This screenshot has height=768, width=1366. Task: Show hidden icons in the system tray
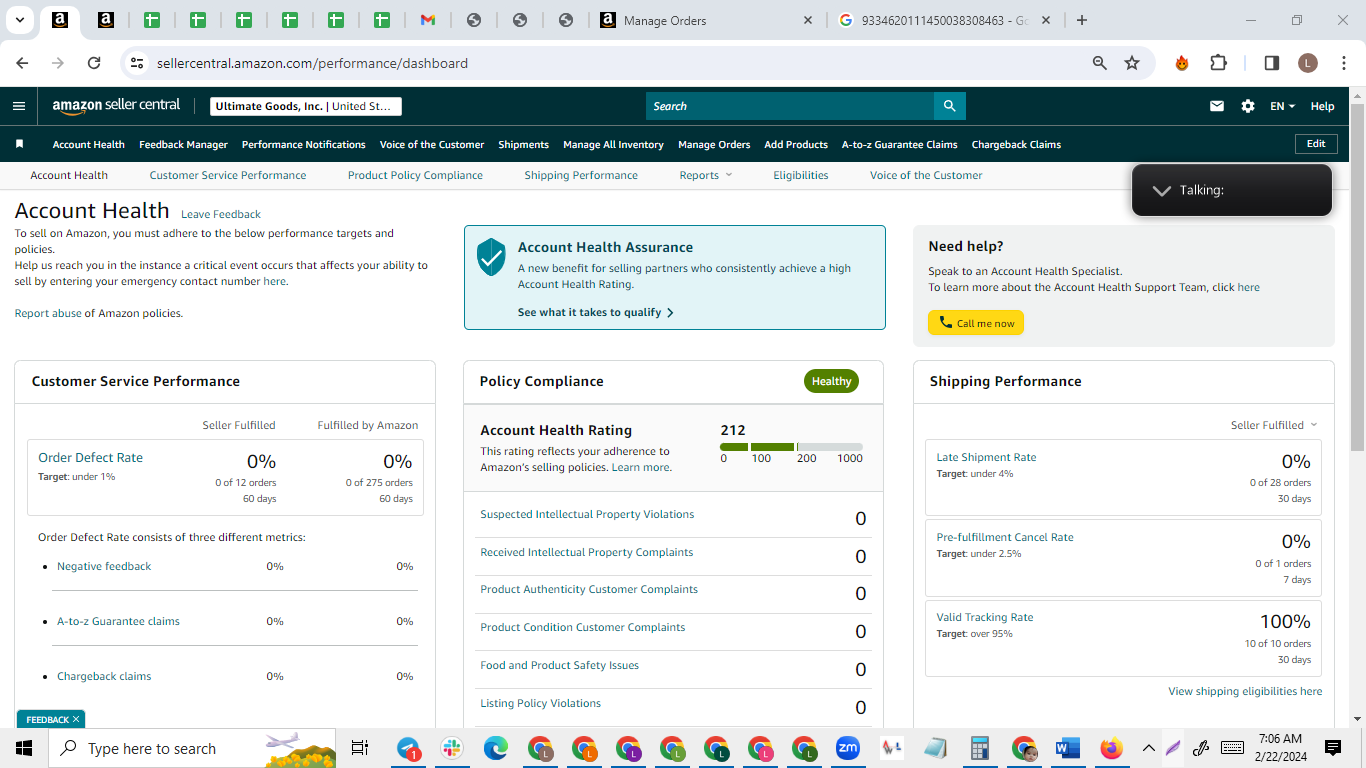pyautogui.click(x=1148, y=748)
